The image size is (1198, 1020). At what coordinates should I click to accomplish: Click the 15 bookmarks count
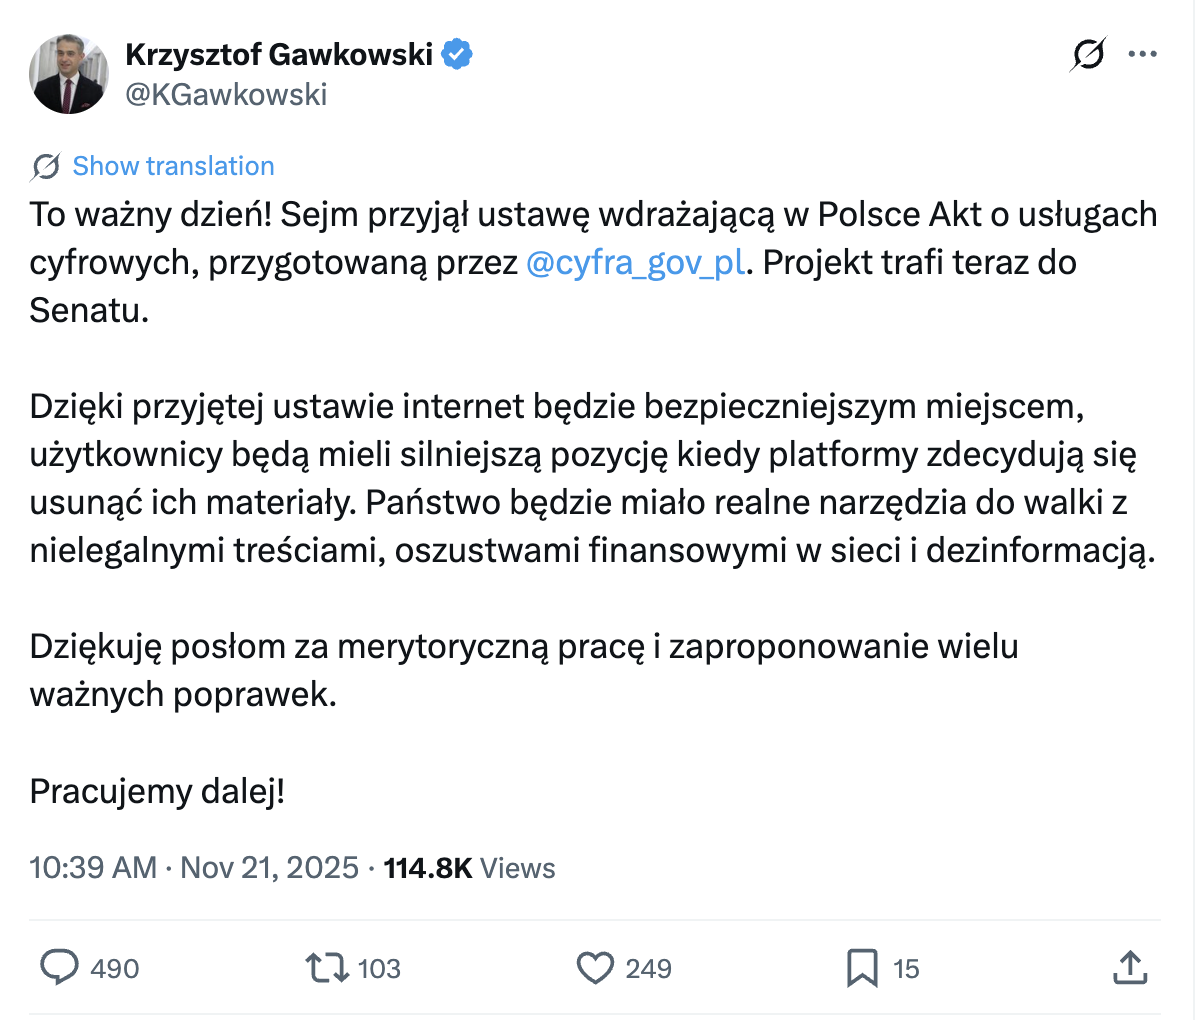tap(906, 968)
